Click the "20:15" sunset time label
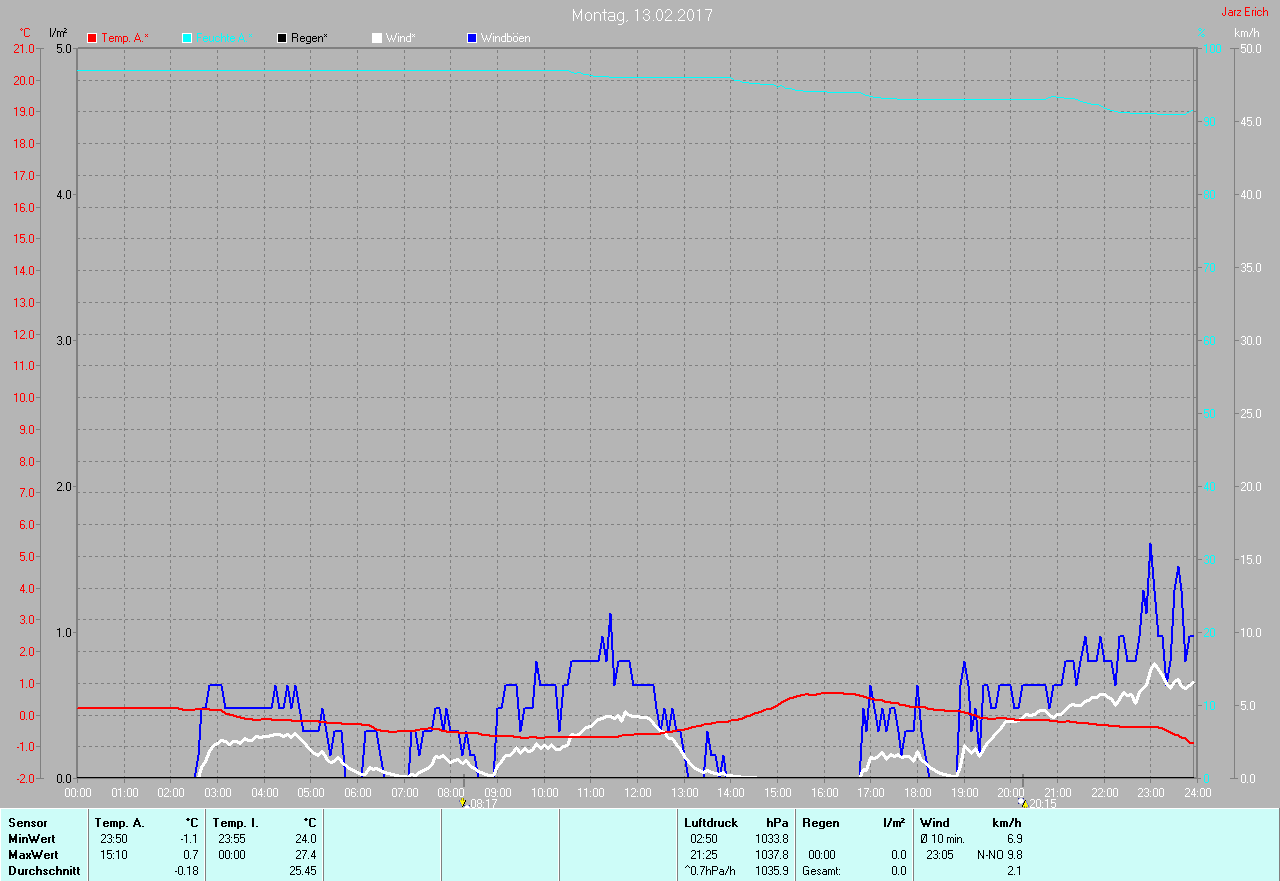Viewport: 1280px width, 881px height. pyautogui.click(x=1043, y=803)
